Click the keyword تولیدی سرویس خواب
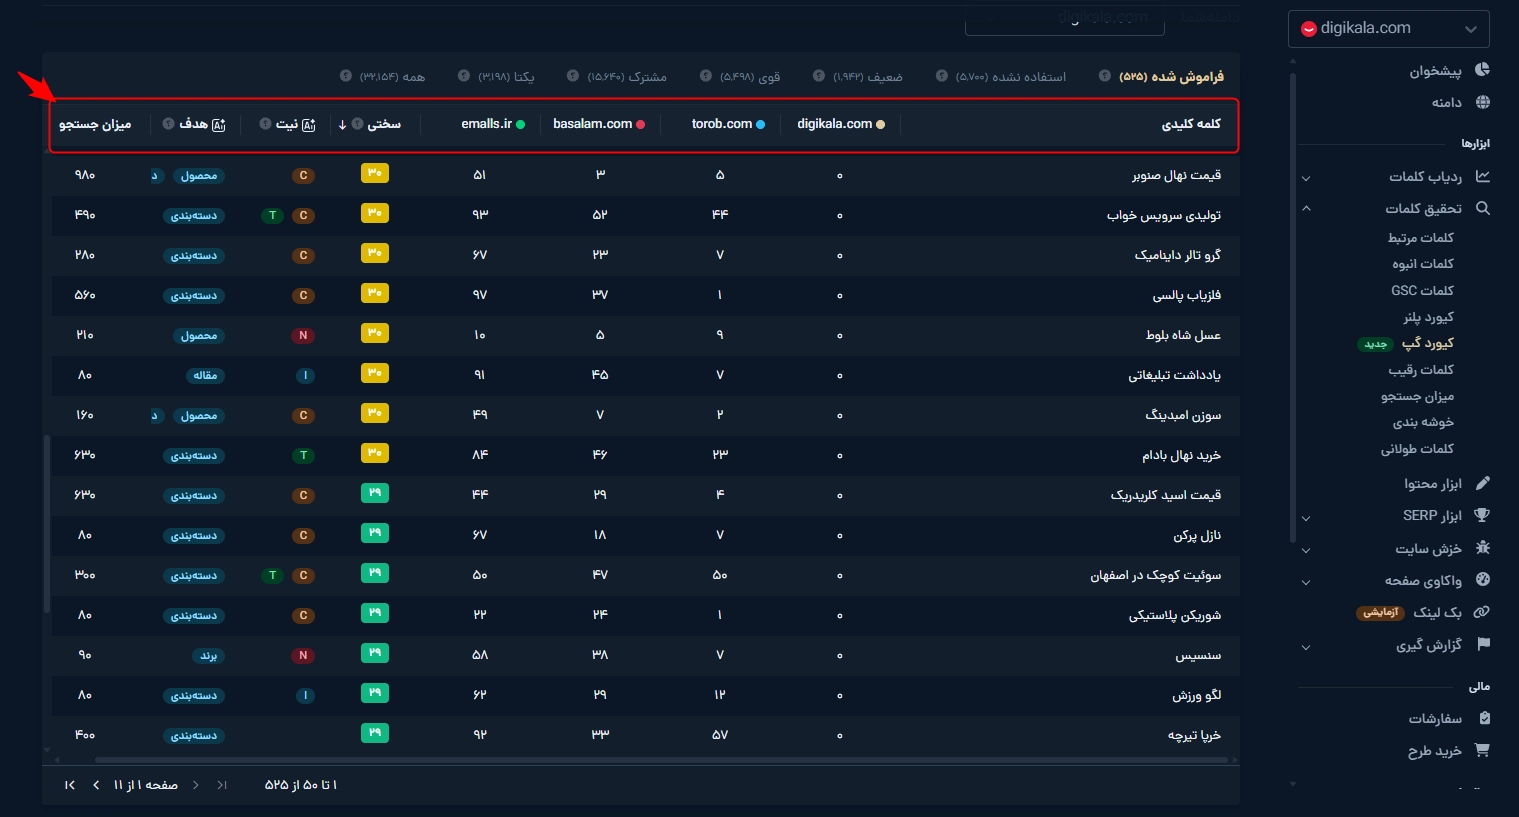 pyautogui.click(x=1164, y=215)
